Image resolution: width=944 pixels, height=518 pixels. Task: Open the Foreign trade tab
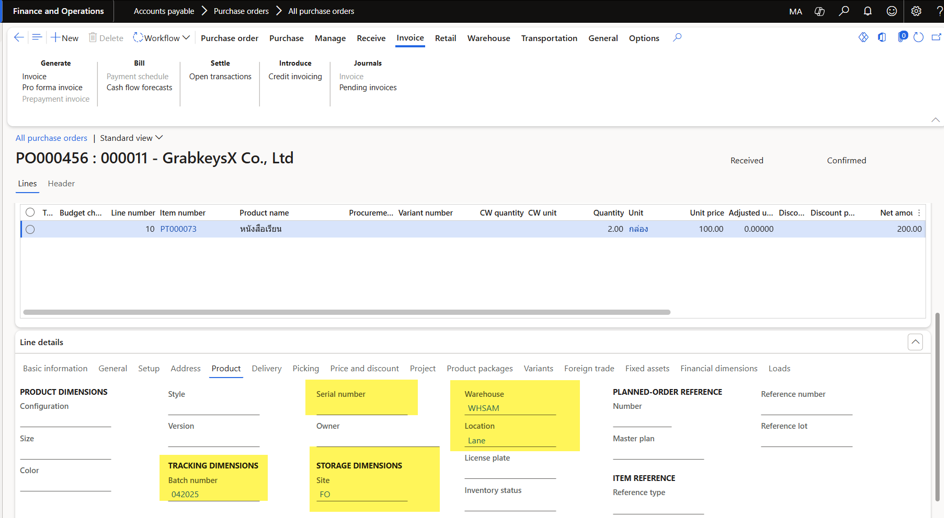(589, 368)
